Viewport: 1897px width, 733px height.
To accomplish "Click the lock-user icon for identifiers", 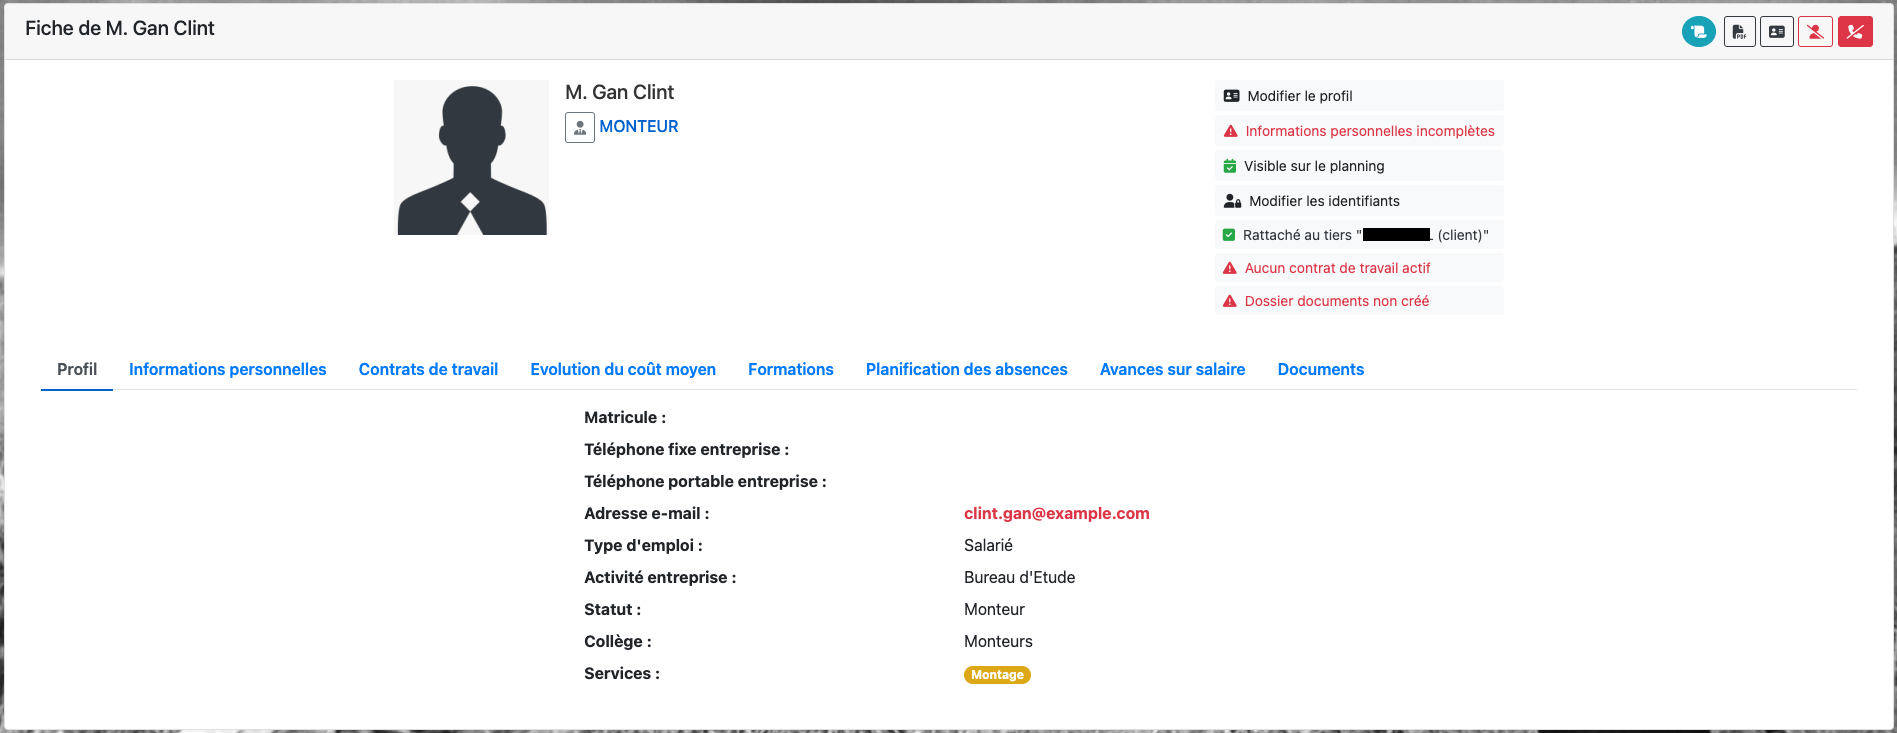I will (1232, 201).
